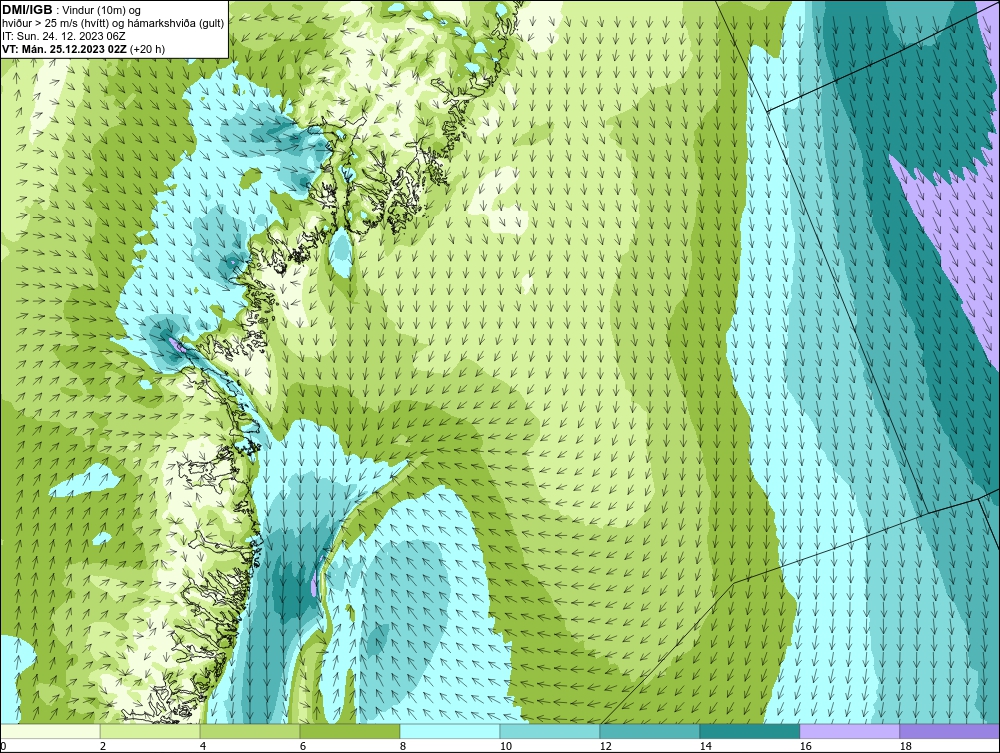
Task: Click the 'Vindur (10m) og' label
Action: (102, 10)
